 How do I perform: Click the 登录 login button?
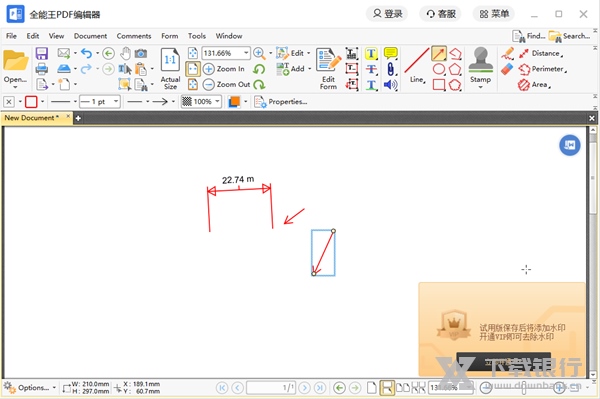coord(387,14)
